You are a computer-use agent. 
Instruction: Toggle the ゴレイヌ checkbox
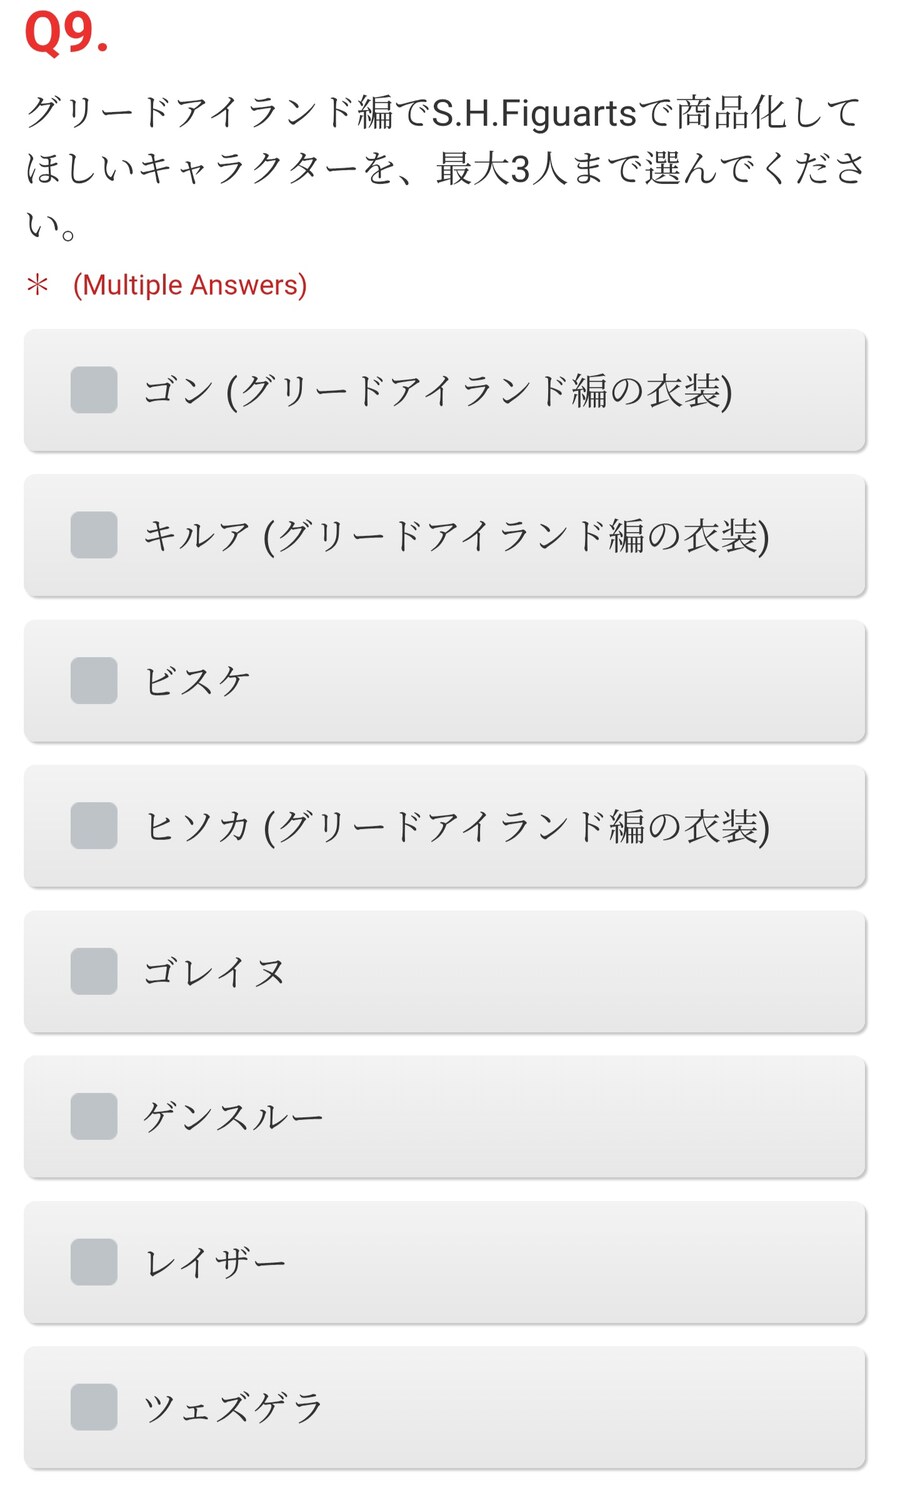point(94,972)
